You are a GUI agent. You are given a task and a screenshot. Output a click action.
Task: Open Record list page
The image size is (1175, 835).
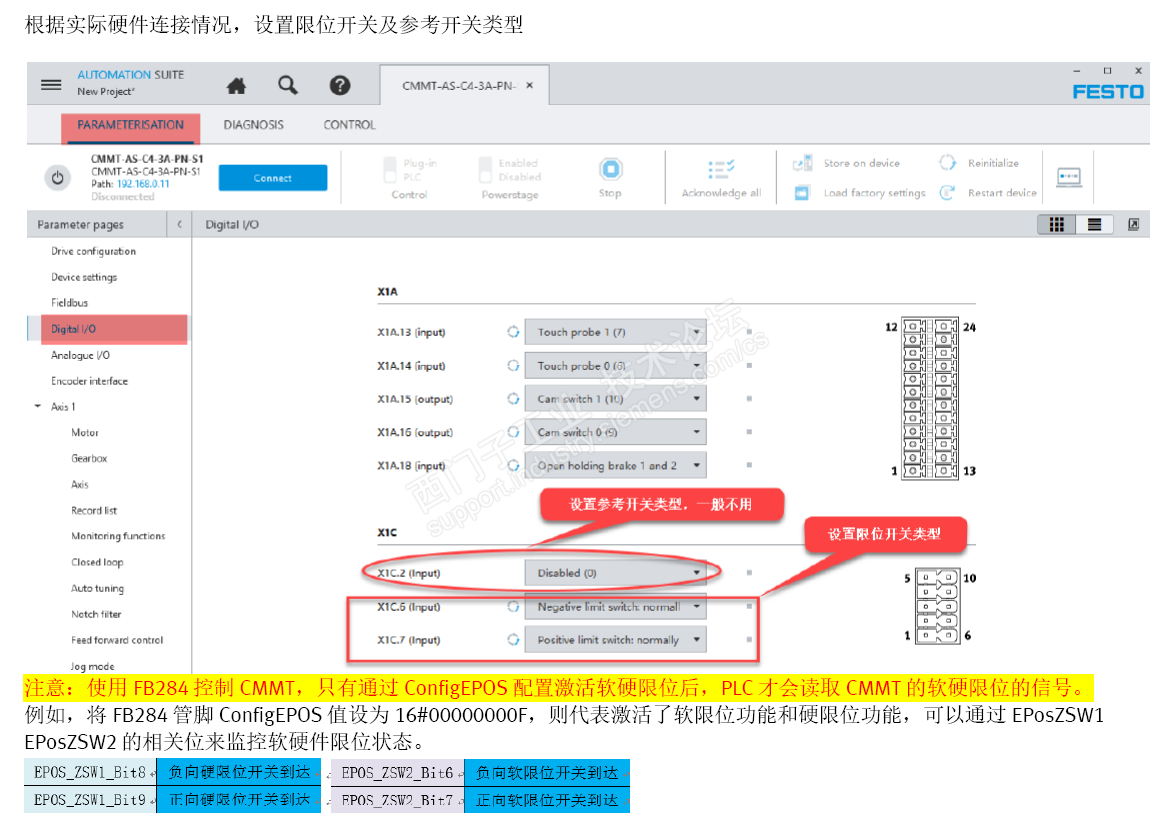[94, 510]
